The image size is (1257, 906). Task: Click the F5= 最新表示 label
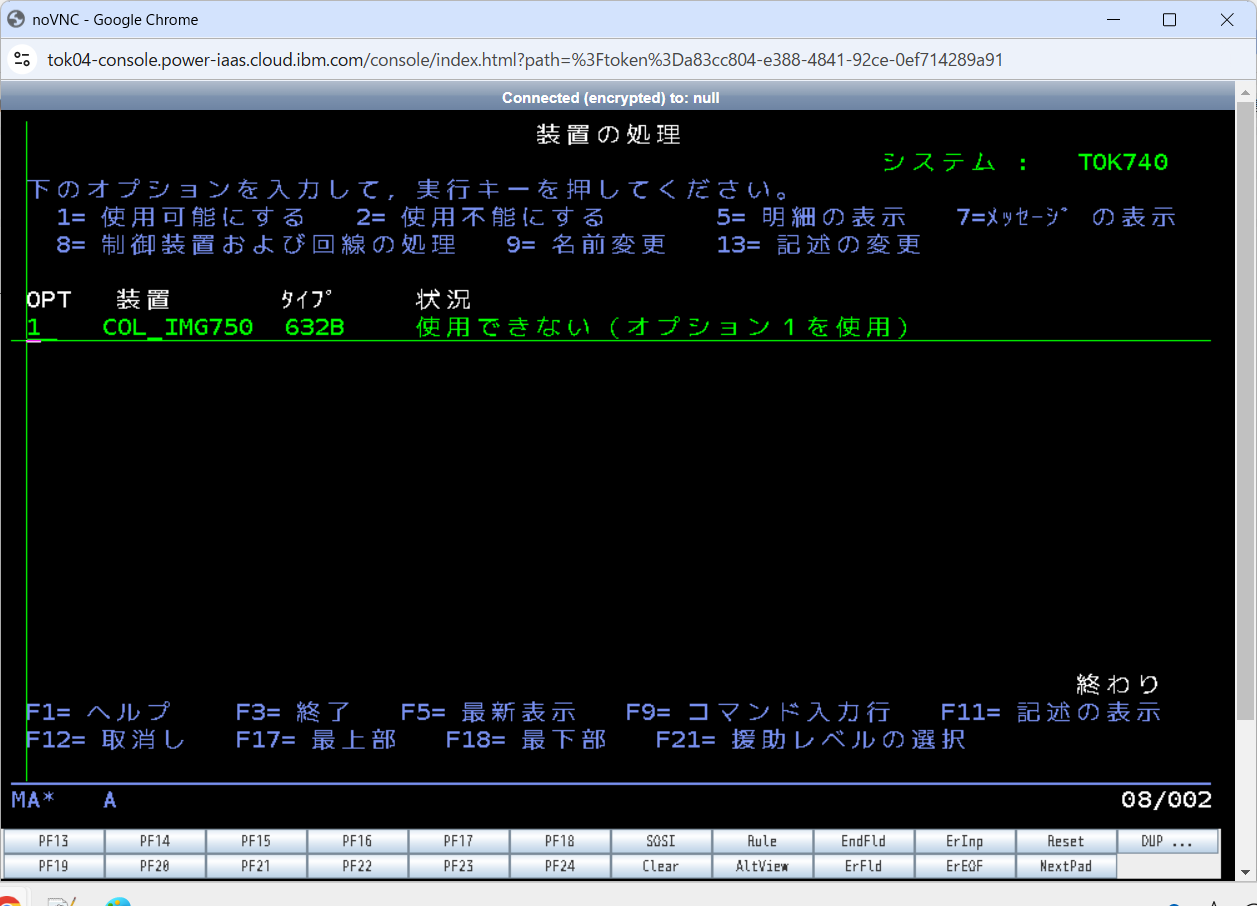(488, 712)
